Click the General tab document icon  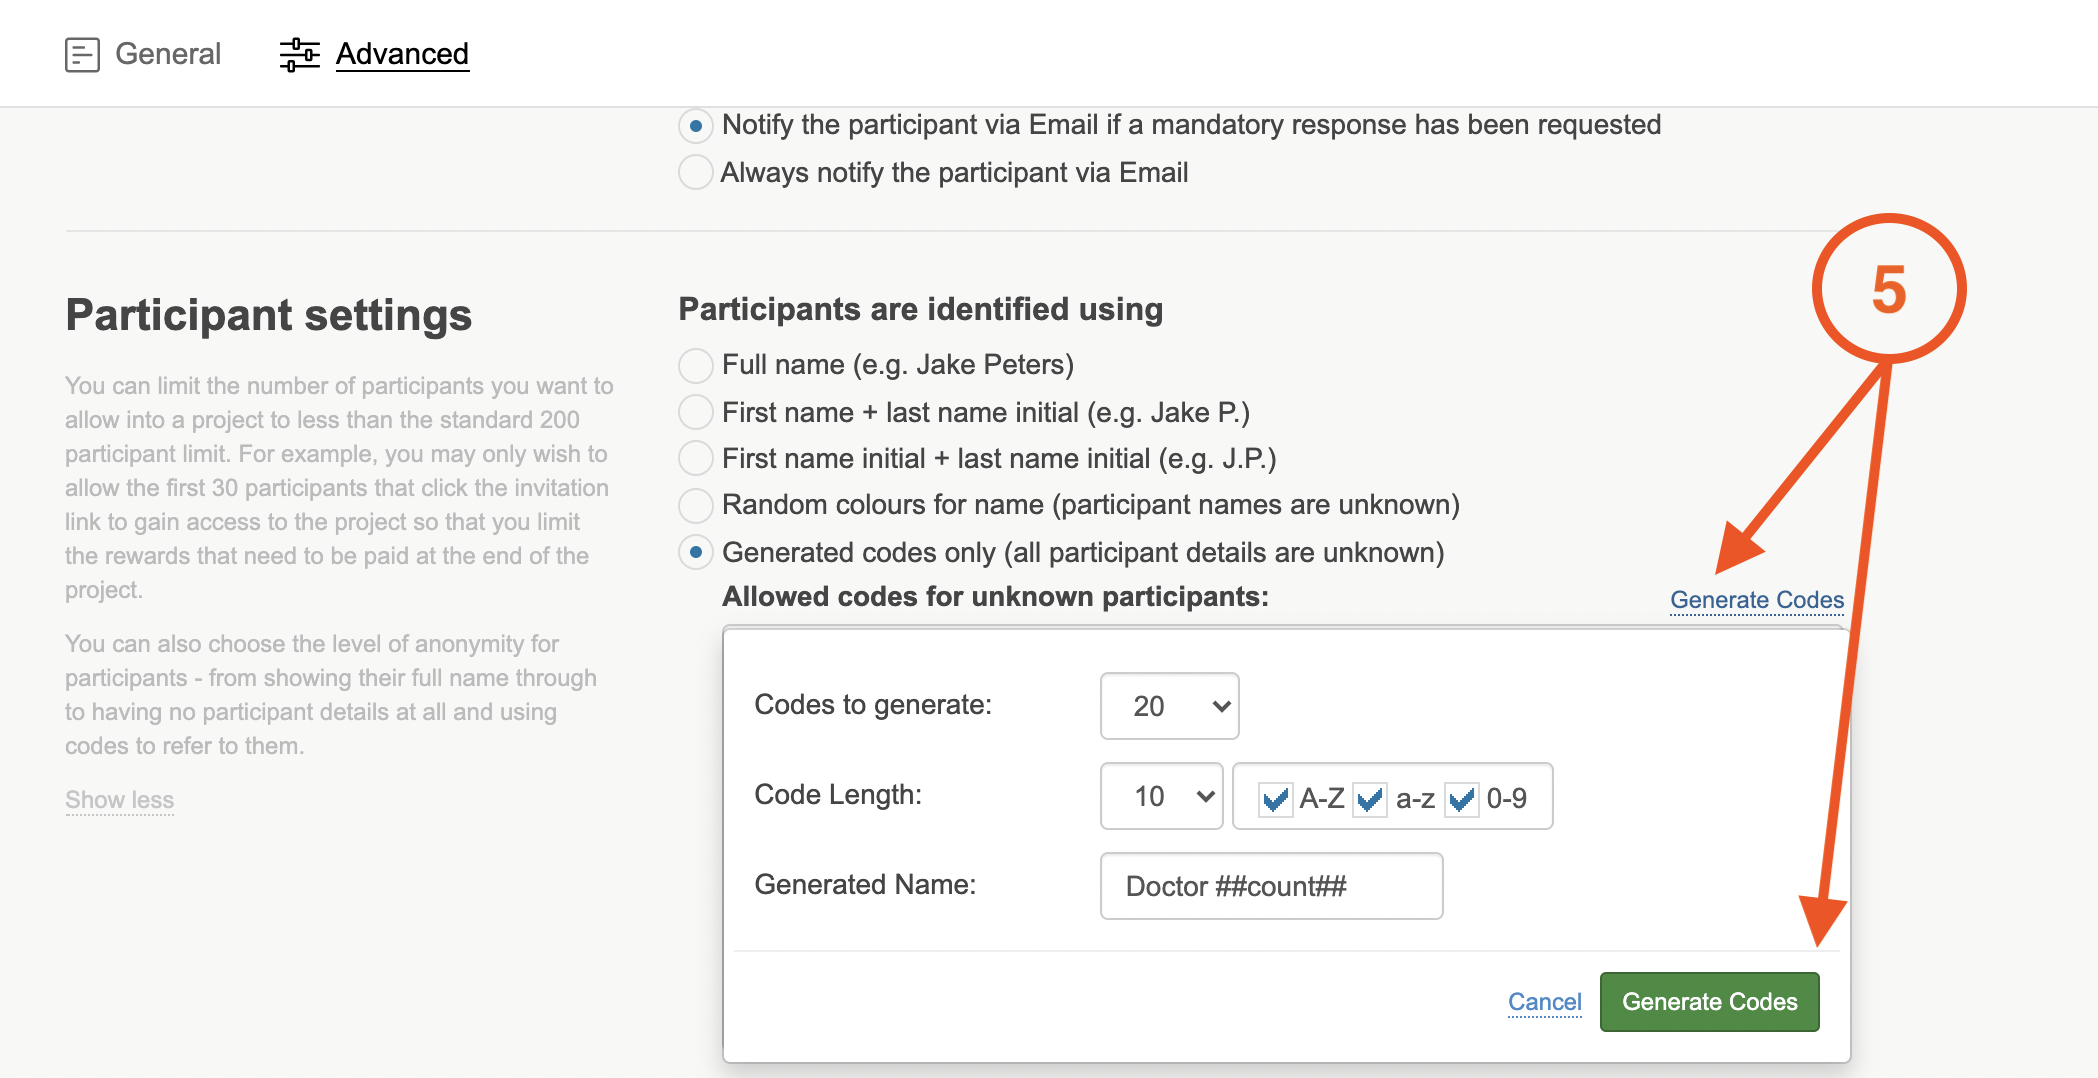click(x=82, y=54)
